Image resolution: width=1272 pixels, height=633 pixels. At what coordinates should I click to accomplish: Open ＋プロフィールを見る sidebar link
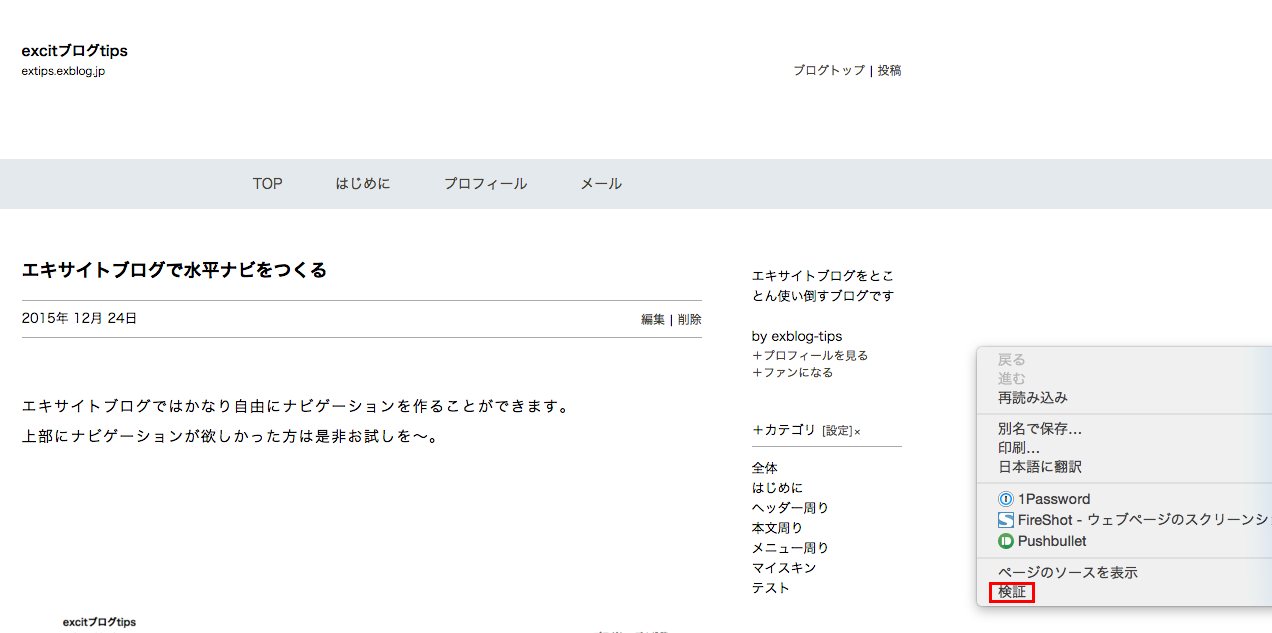coord(810,356)
